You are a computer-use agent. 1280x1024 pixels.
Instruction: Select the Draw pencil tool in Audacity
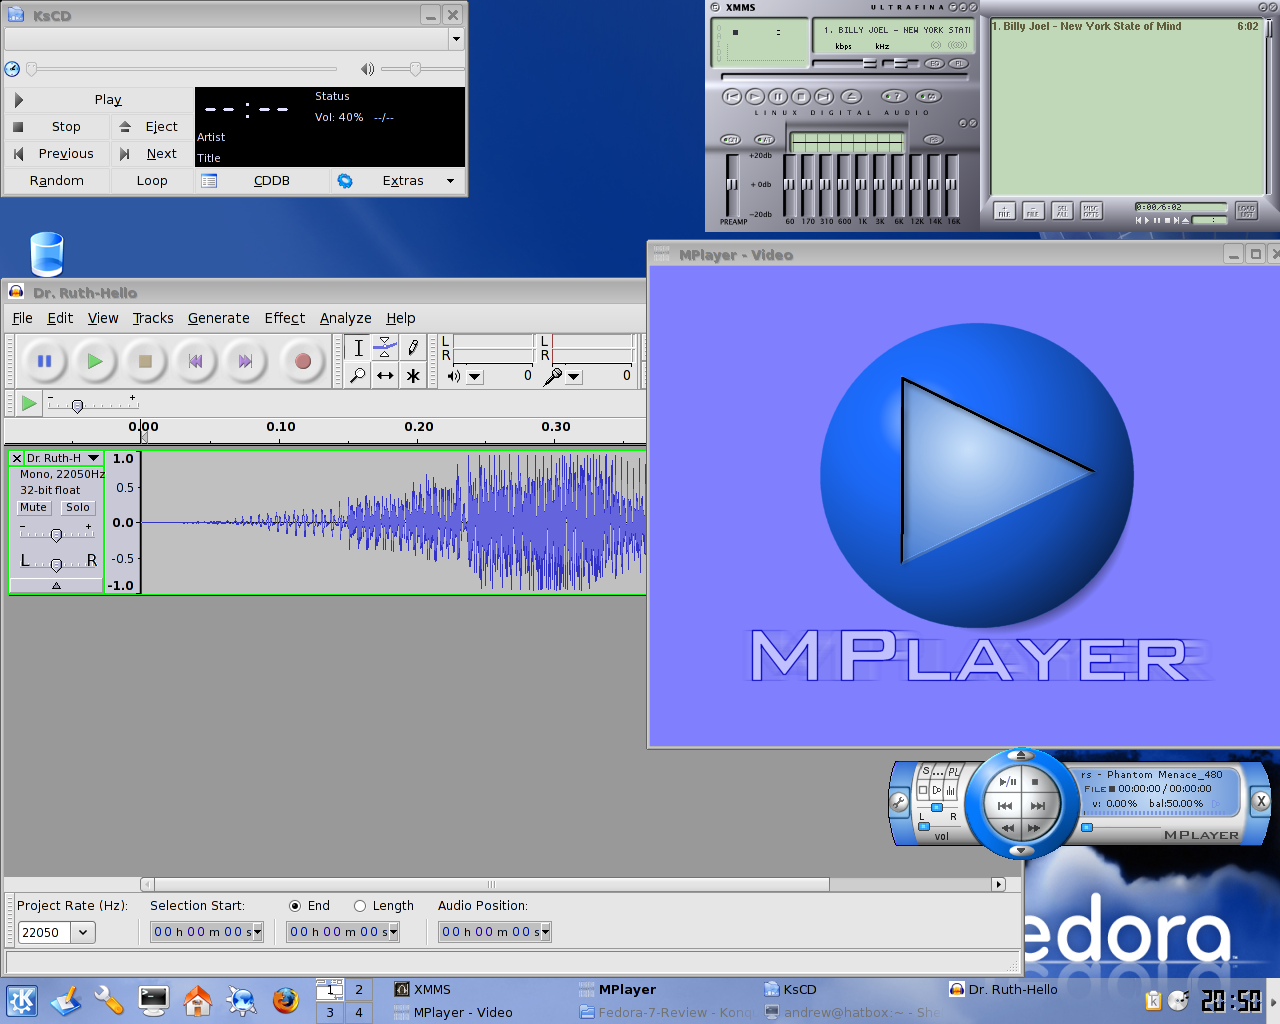pos(412,348)
